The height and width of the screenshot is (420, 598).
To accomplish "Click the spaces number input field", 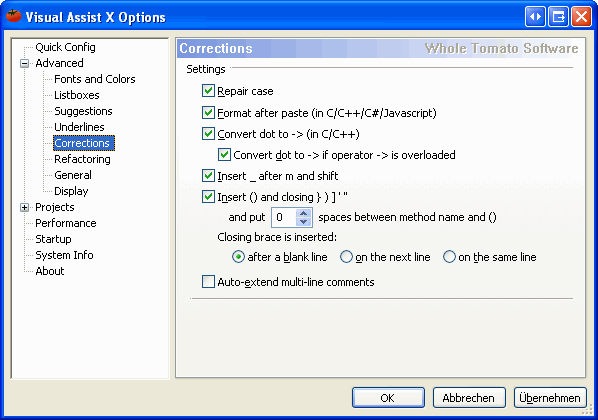I will (x=284, y=217).
